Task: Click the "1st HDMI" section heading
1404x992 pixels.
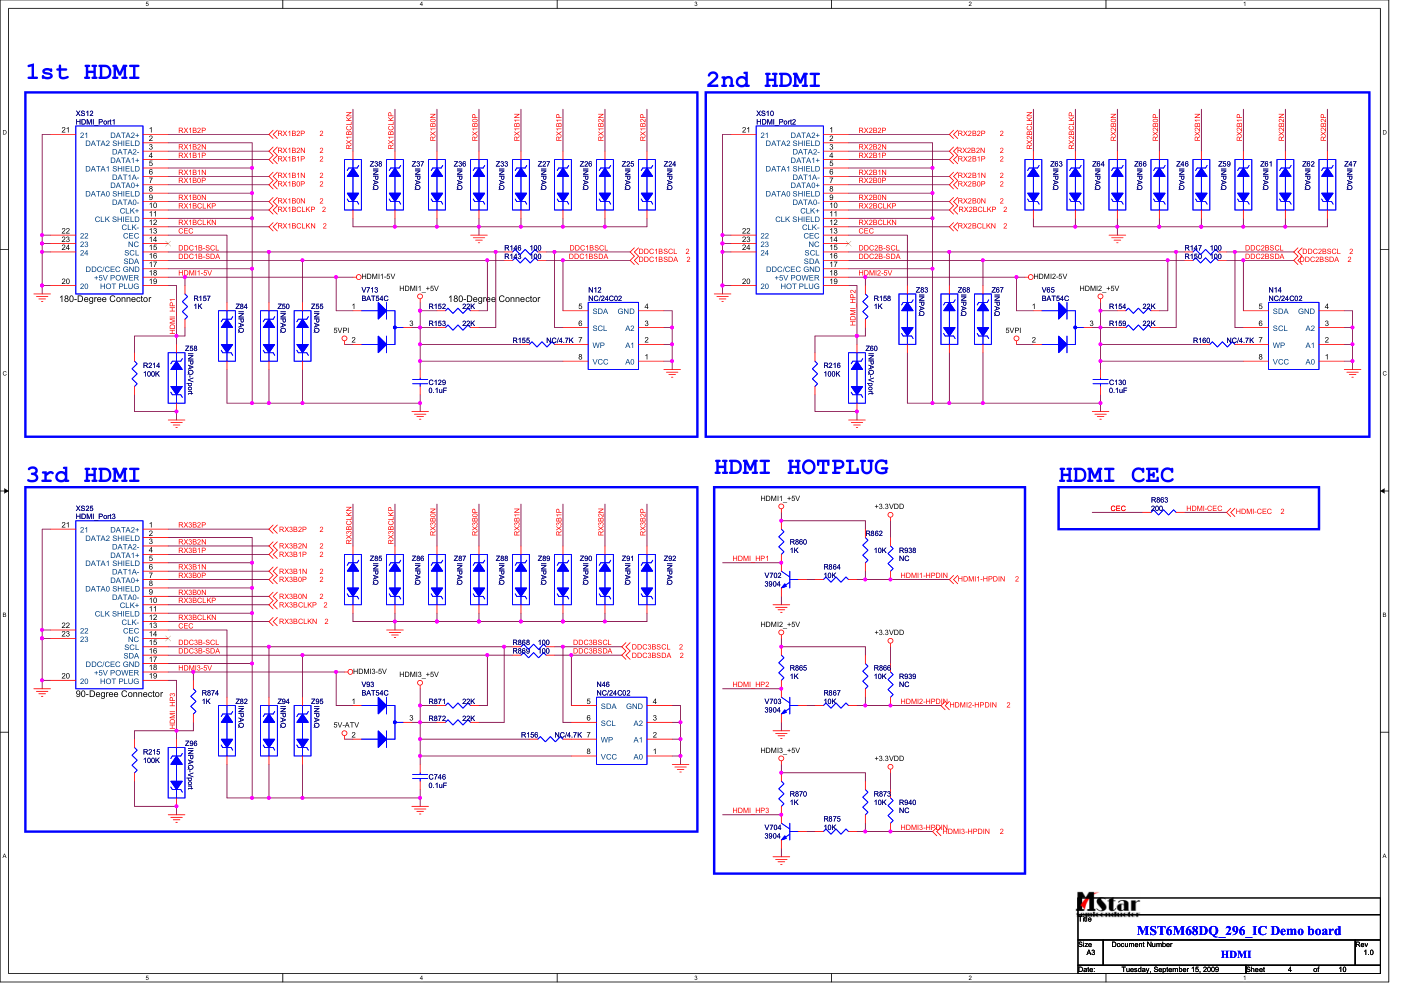Action: pyautogui.click(x=82, y=72)
